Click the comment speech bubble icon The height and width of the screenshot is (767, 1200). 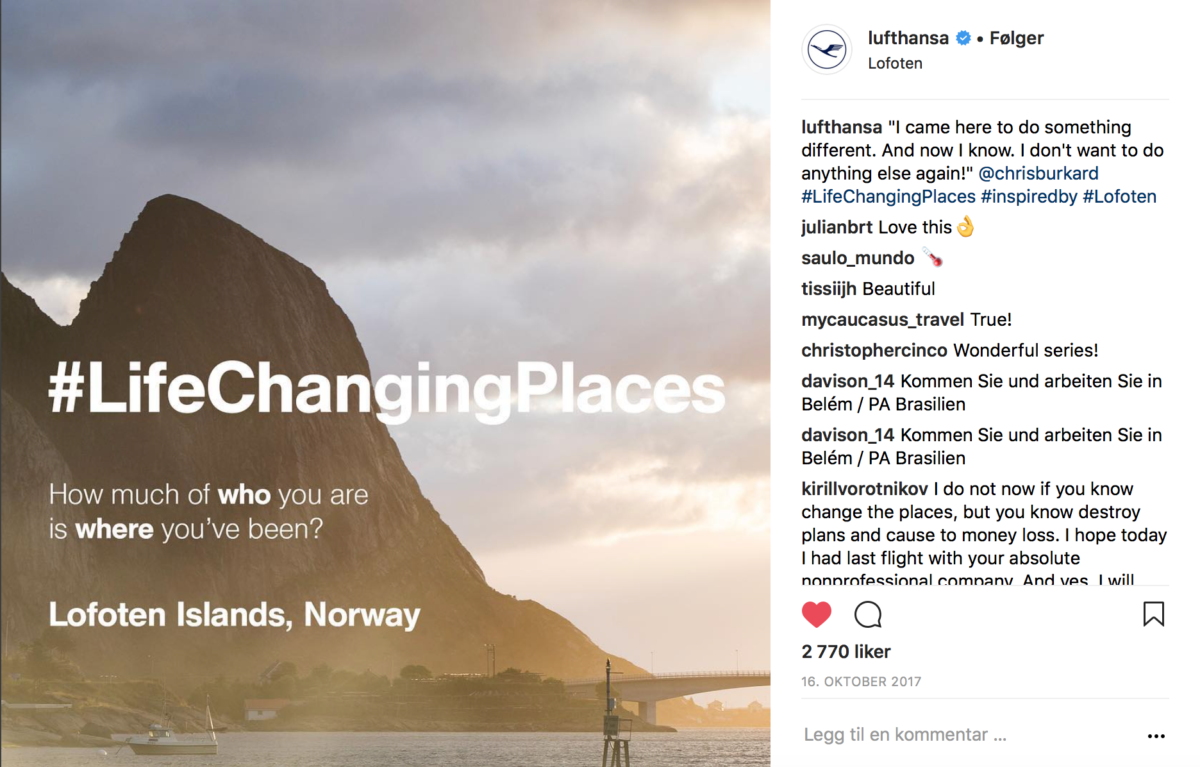click(868, 614)
